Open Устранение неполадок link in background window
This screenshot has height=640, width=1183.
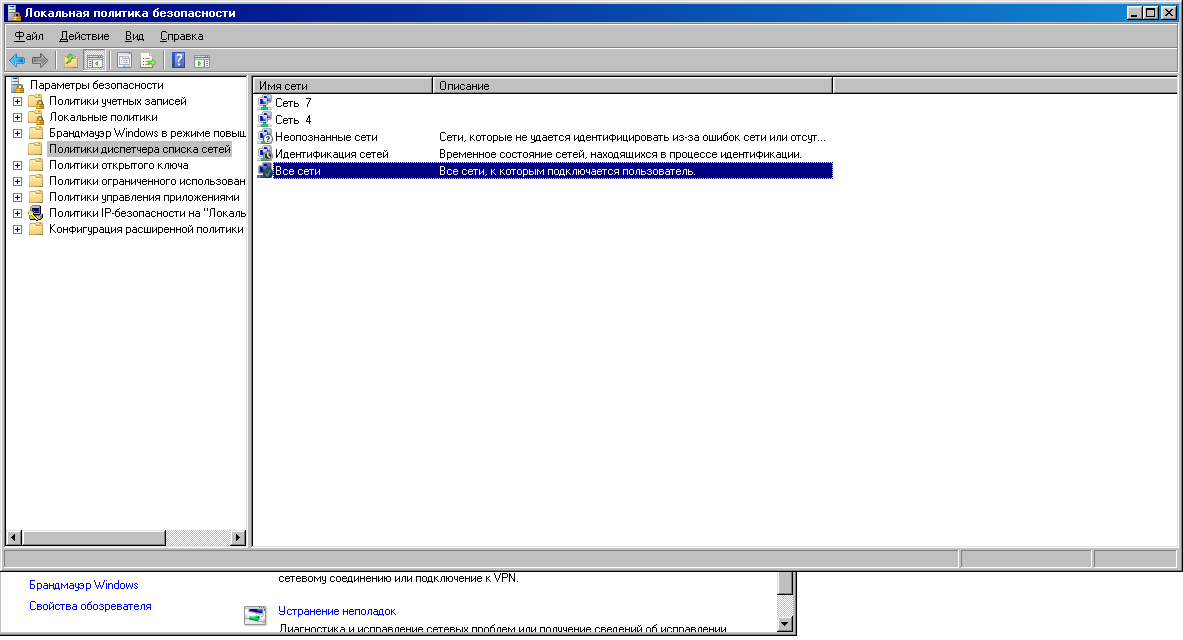(336, 611)
